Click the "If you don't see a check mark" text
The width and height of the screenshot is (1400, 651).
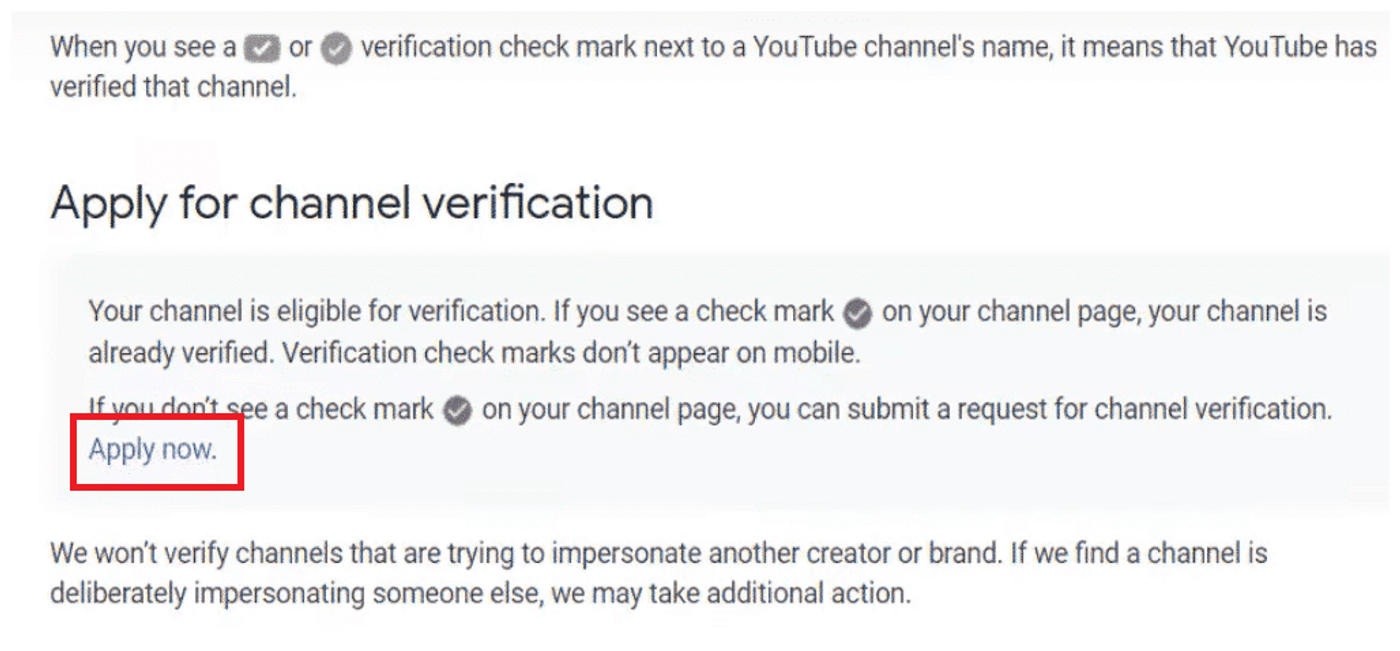point(260,409)
